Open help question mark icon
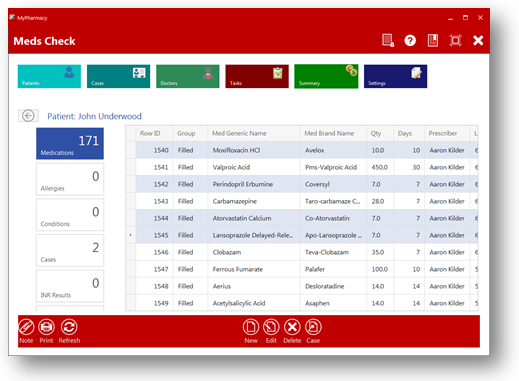This screenshot has height=381, width=519. tap(410, 41)
